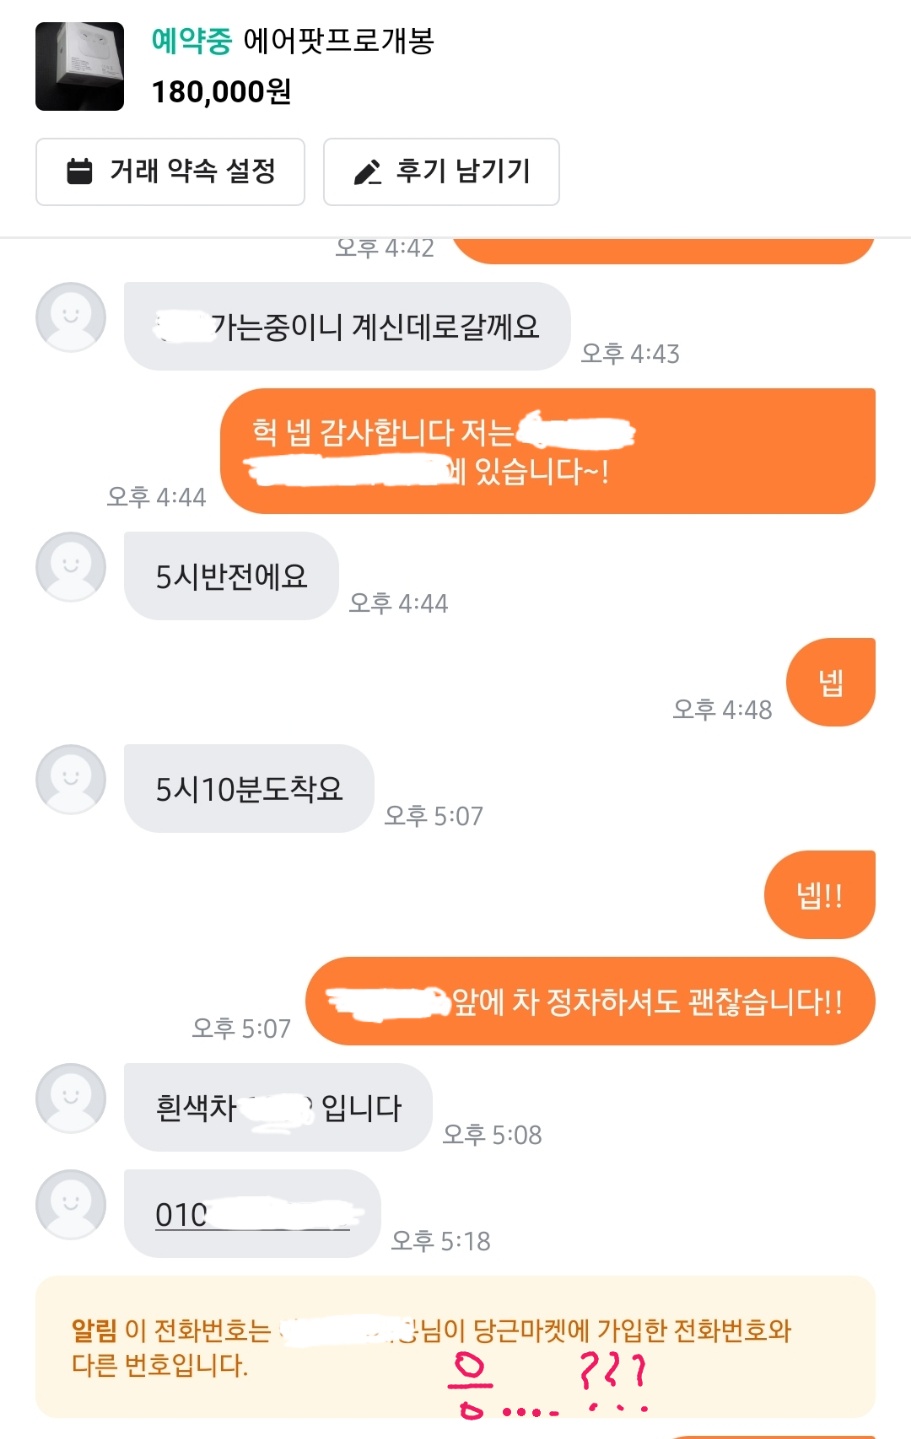911x1439 pixels.
Task: Tap profile avatar next to 5시반전에요
Action: point(71,567)
